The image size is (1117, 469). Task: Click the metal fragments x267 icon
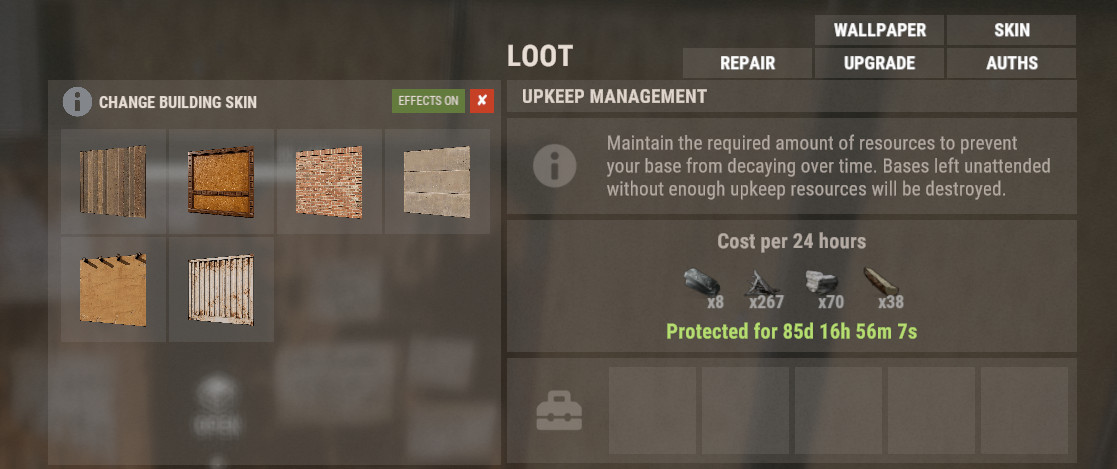(762, 284)
